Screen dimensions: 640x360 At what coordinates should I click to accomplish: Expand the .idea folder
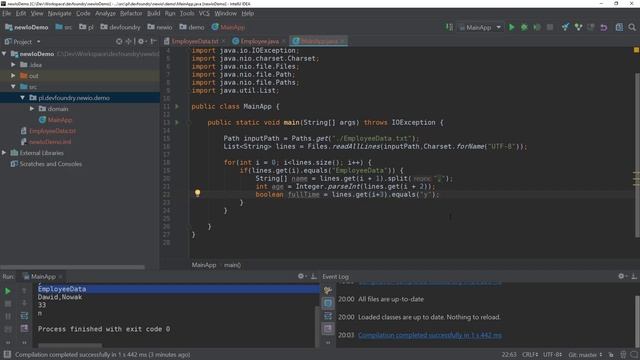[x=13, y=64]
